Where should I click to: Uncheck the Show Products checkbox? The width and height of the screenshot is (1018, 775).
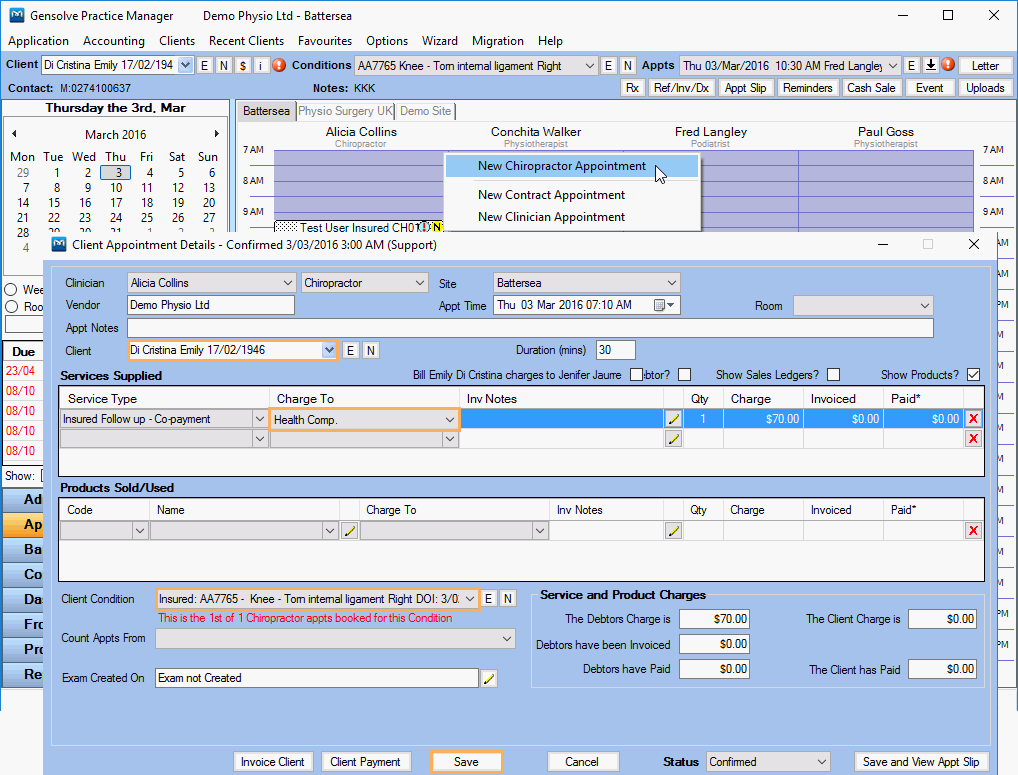(974, 372)
